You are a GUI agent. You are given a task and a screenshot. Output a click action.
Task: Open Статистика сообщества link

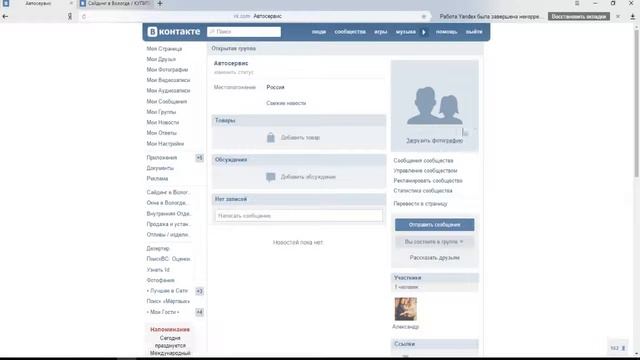423,191
